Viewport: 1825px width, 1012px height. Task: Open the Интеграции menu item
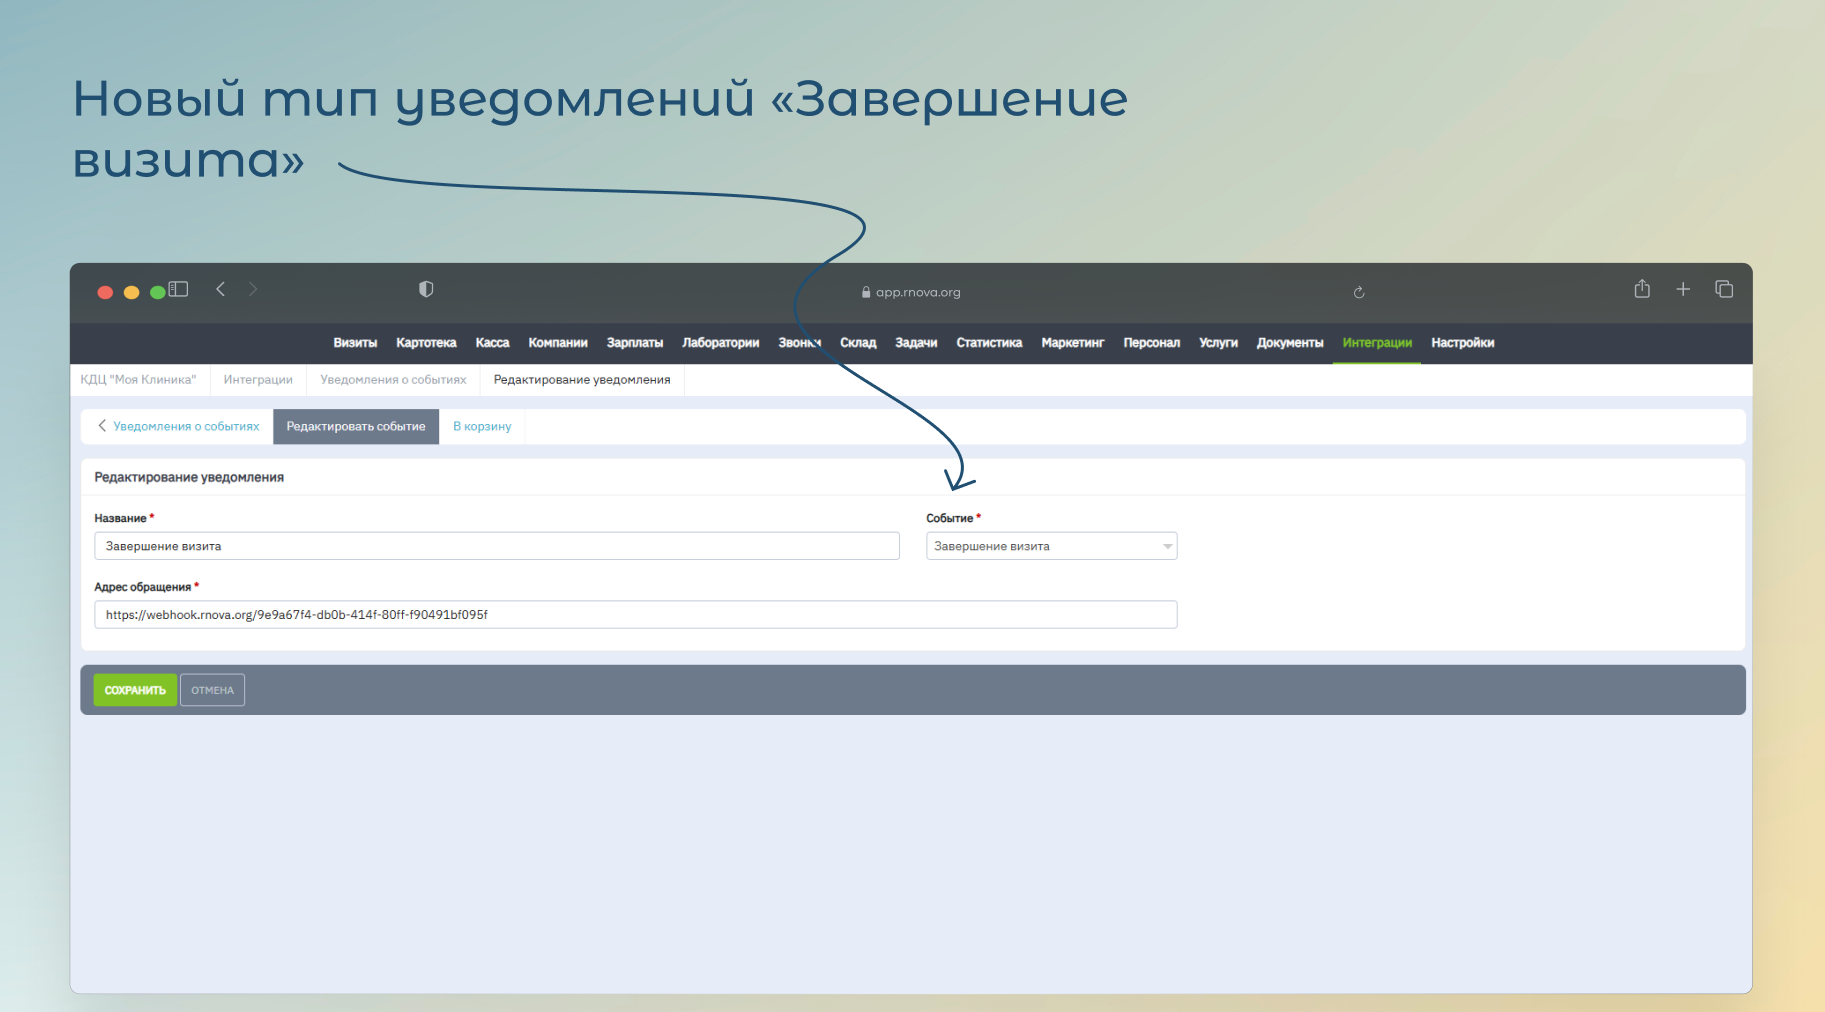pyautogui.click(x=1377, y=343)
